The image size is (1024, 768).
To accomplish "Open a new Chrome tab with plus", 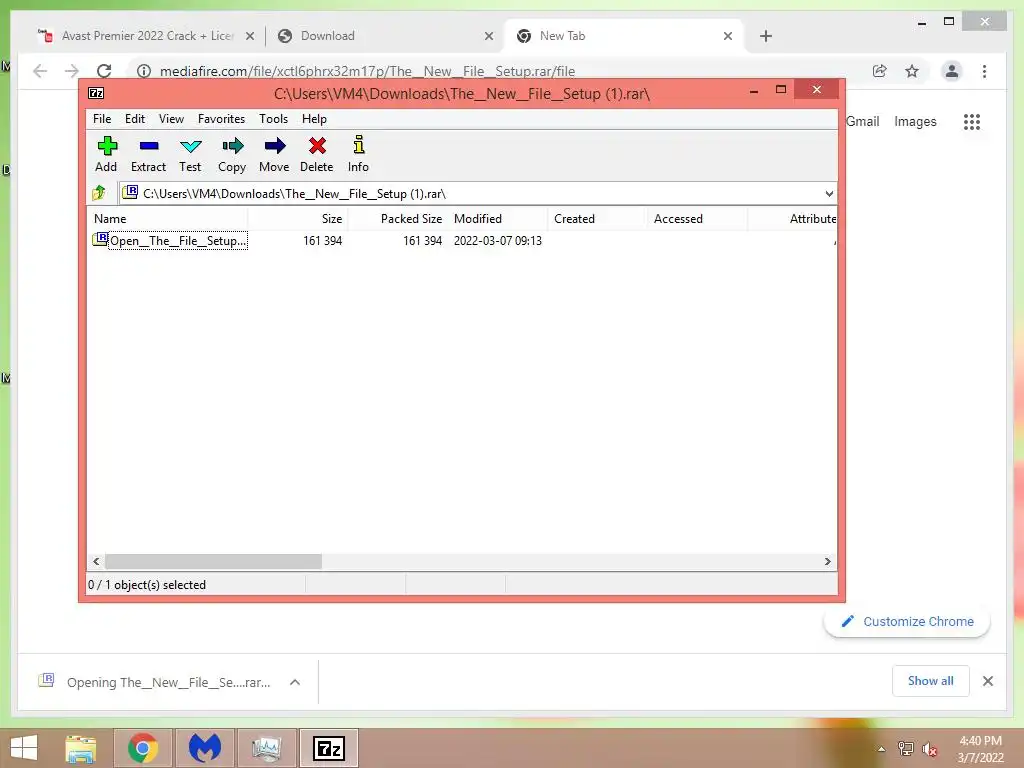I will (x=766, y=36).
